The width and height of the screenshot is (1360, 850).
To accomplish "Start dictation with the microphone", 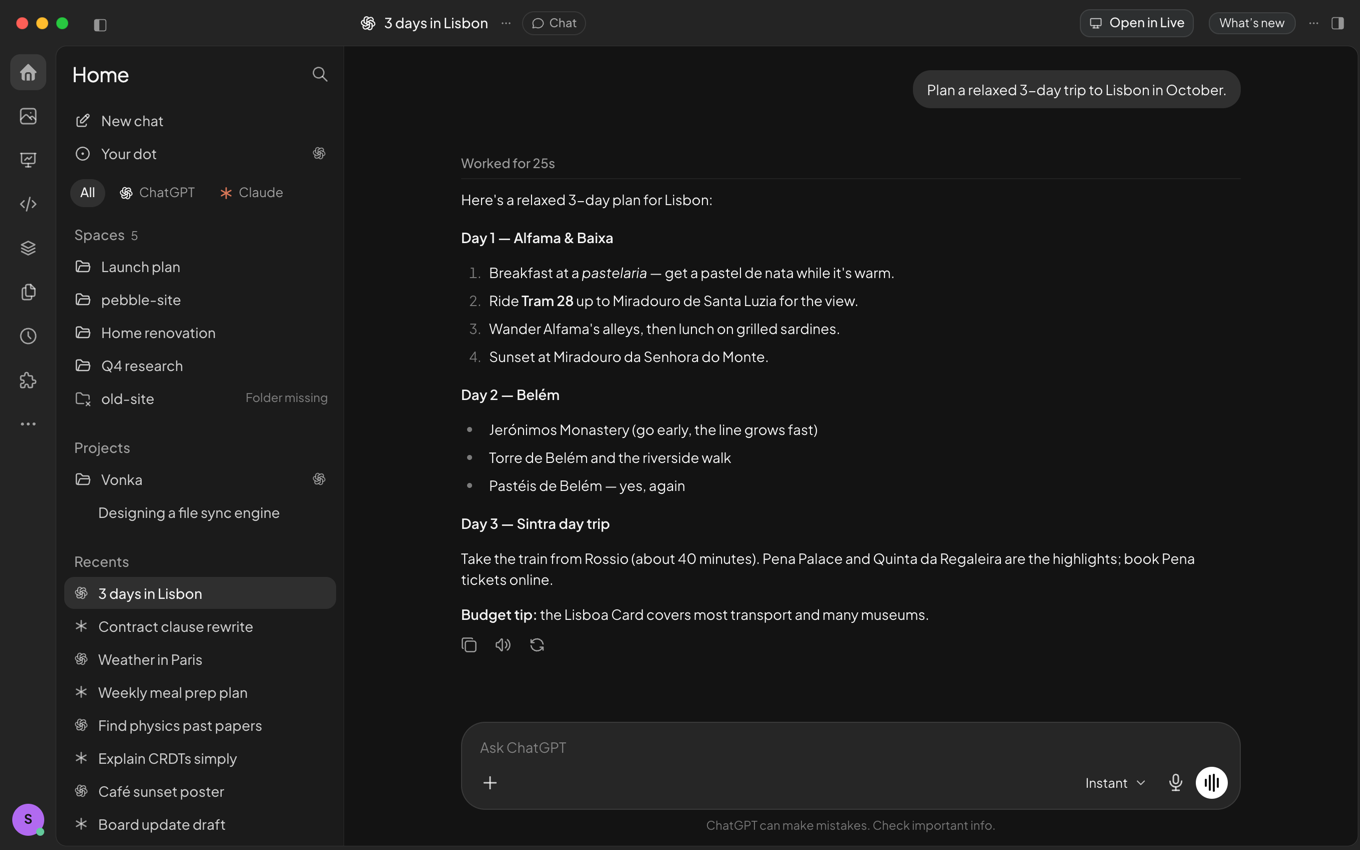I will point(1176,783).
